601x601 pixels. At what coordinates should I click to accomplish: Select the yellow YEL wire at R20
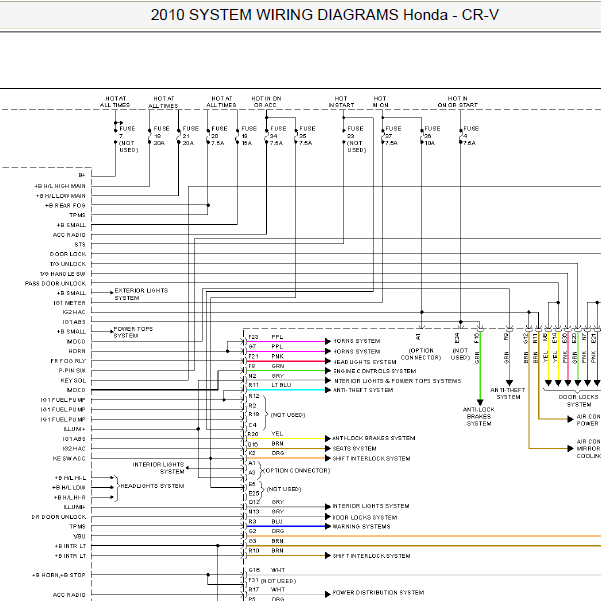coord(286,438)
